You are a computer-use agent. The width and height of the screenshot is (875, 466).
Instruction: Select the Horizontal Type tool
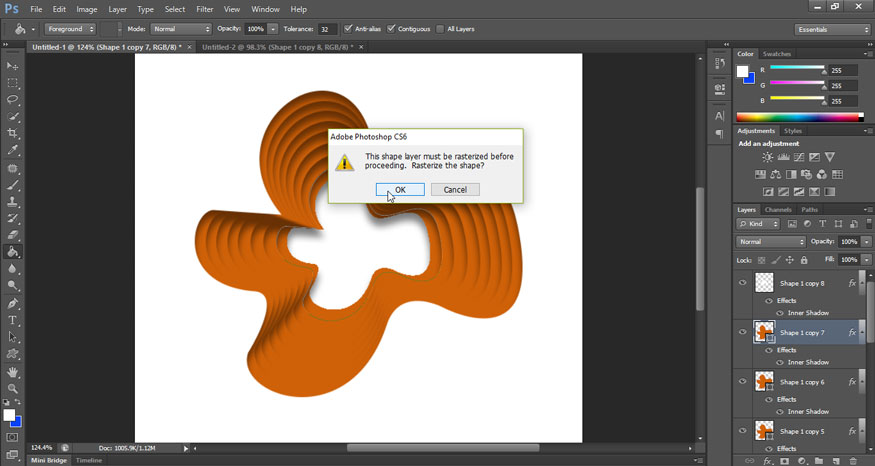pyautogui.click(x=12, y=320)
